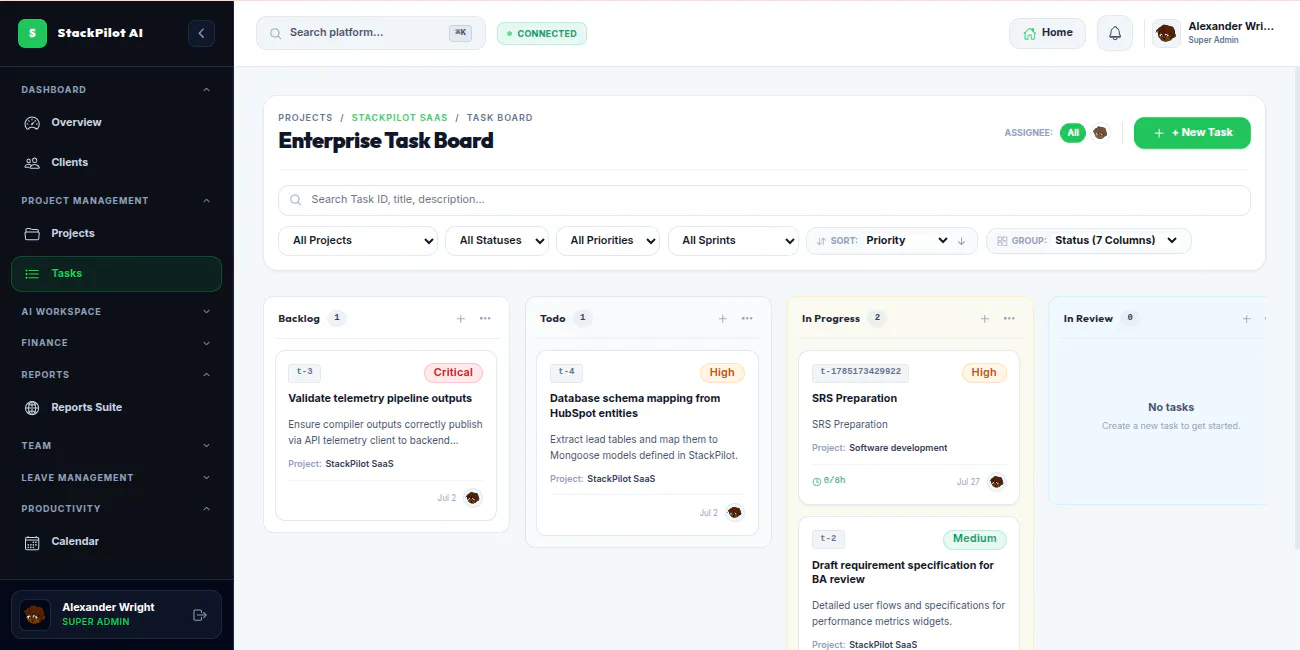Add a task to In Progress column
The image size is (1300, 650).
click(x=985, y=319)
